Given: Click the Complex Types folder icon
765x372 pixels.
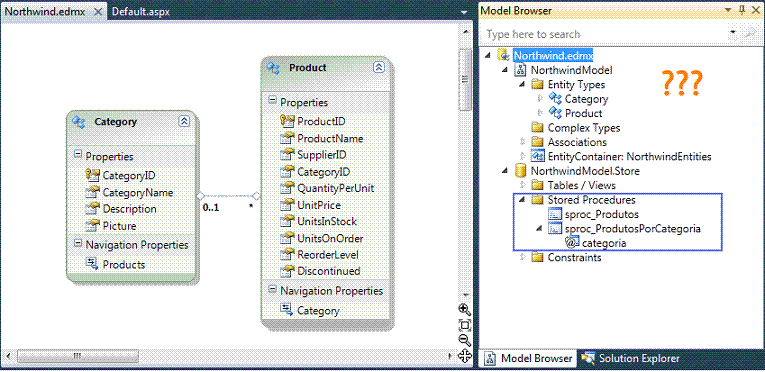Looking at the screenshot, I should click(537, 128).
